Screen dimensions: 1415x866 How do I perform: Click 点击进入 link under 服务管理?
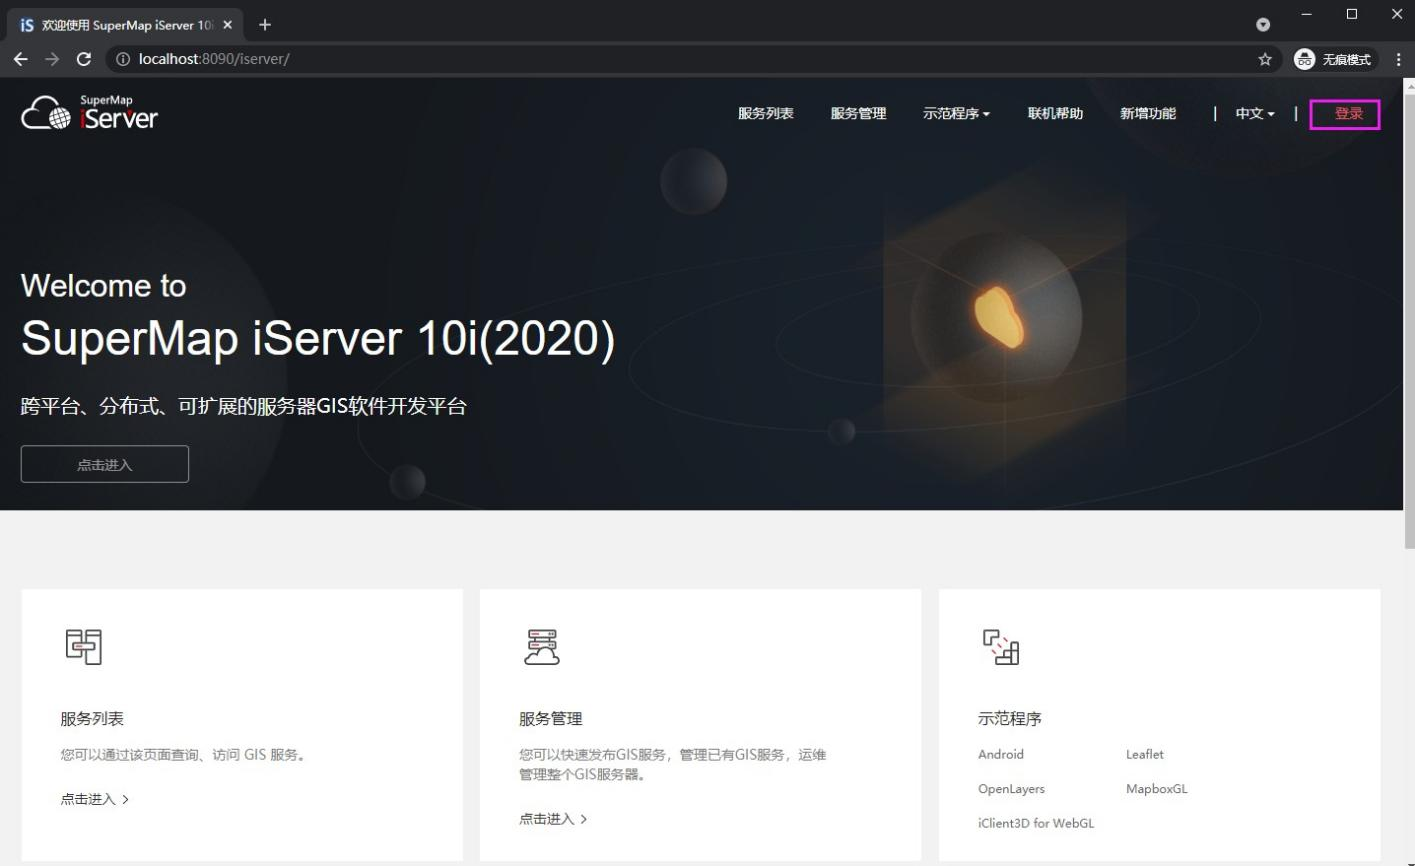click(553, 819)
